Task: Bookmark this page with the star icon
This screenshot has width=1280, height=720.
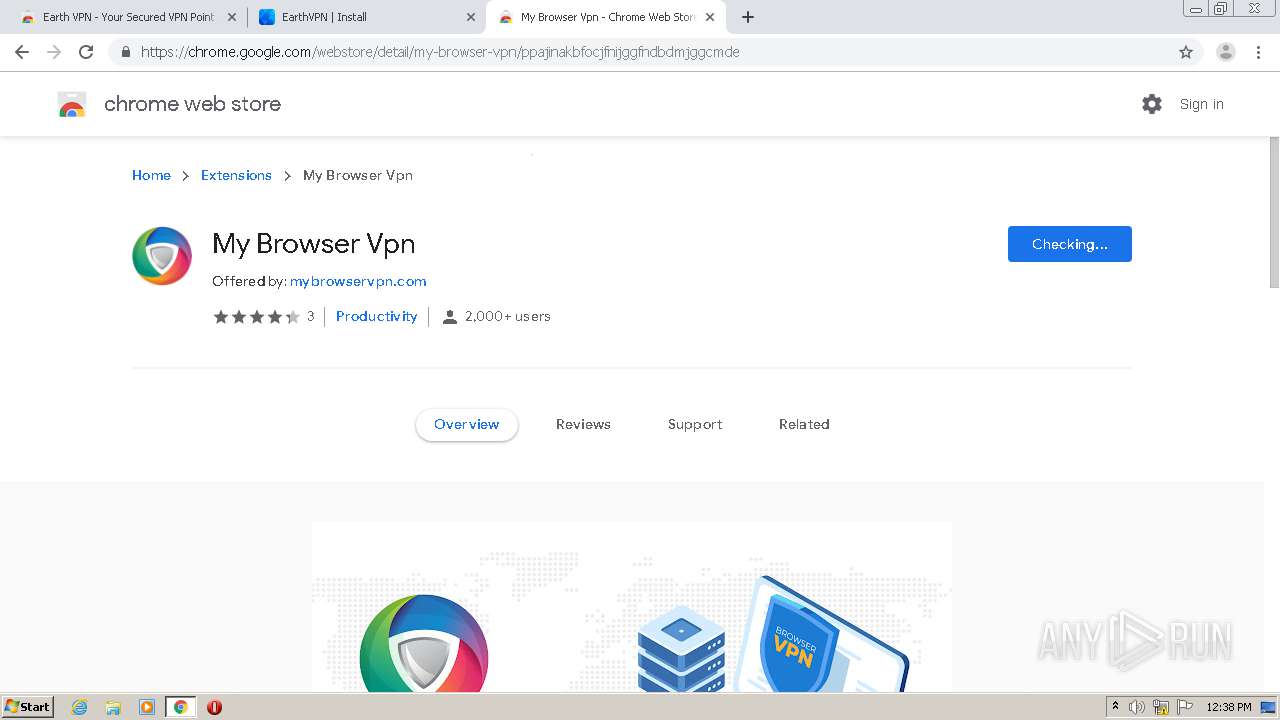Action: point(1186,52)
